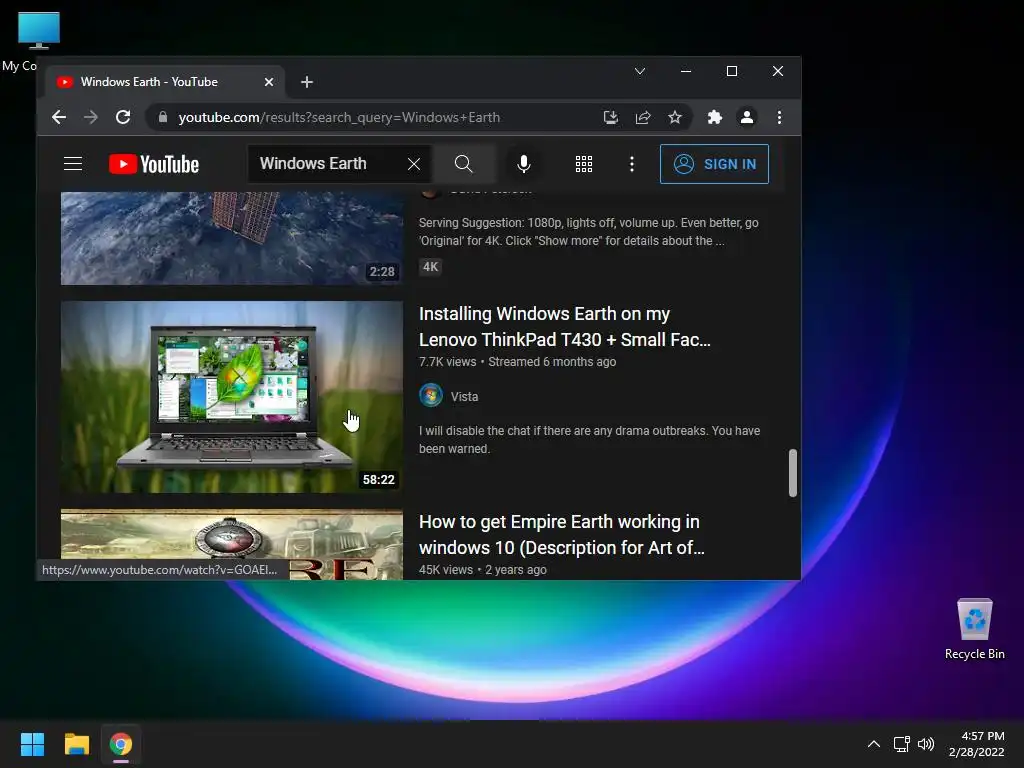
Task: Bookmark this tab with the star icon
Action: click(675, 117)
